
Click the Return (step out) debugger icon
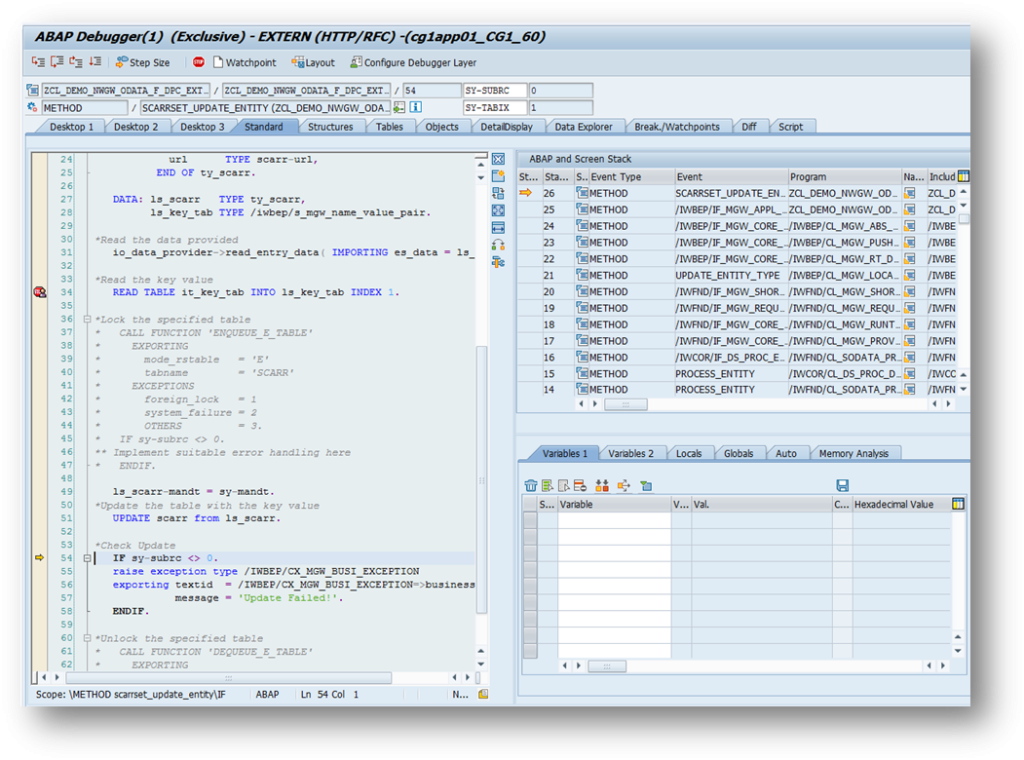pyautogui.click(x=76, y=62)
